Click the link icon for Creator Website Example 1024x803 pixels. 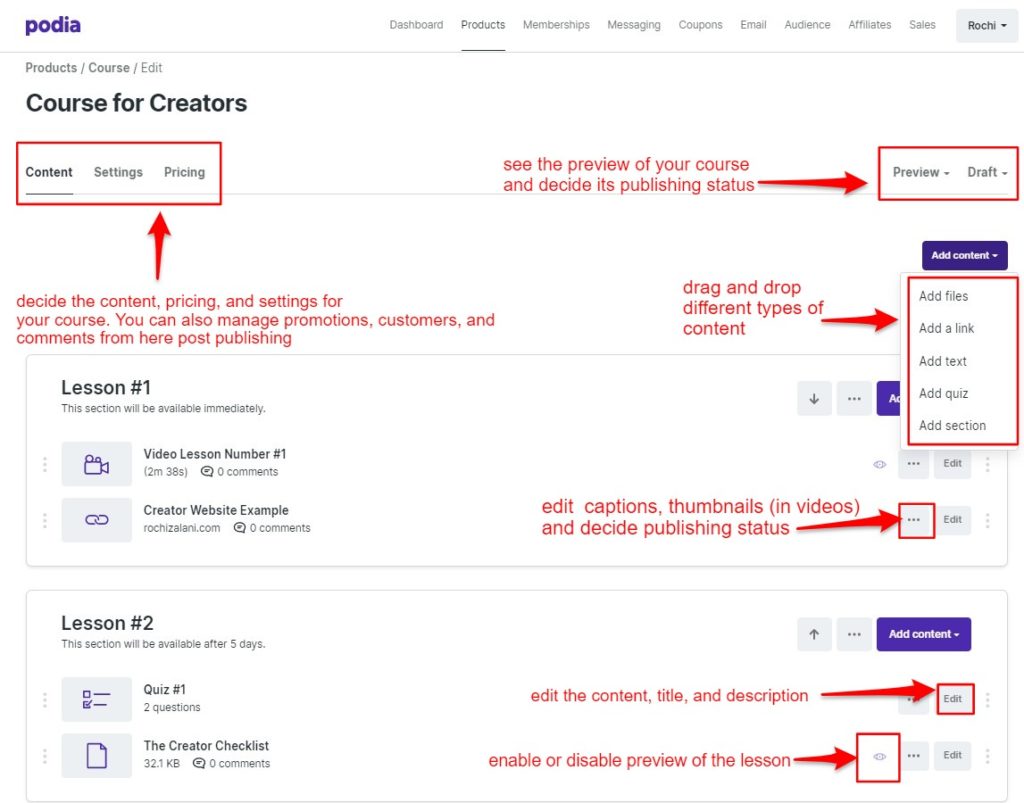pos(97,520)
